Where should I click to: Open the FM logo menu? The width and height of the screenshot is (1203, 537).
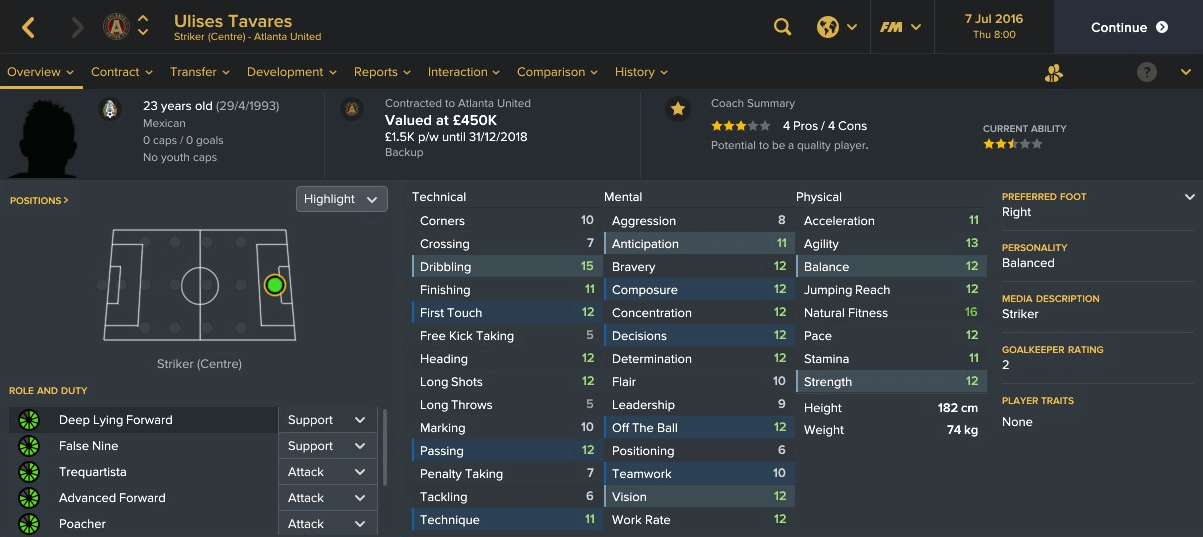click(x=900, y=27)
